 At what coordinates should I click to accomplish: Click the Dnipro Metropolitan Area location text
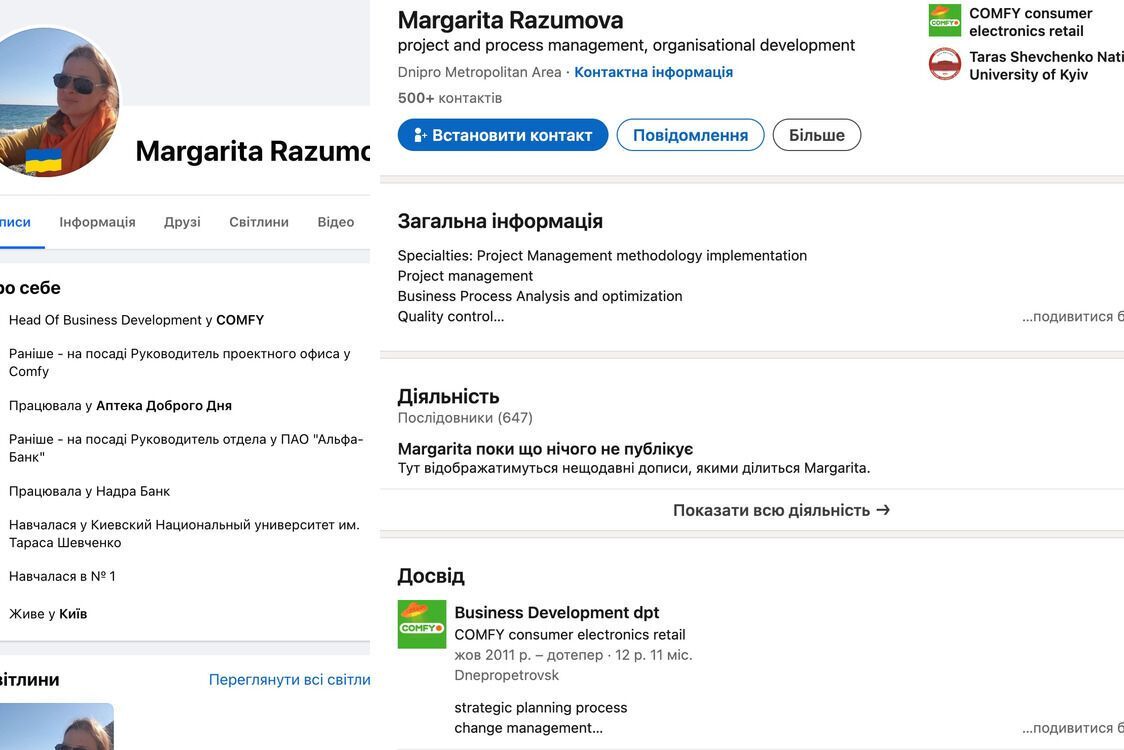click(480, 72)
